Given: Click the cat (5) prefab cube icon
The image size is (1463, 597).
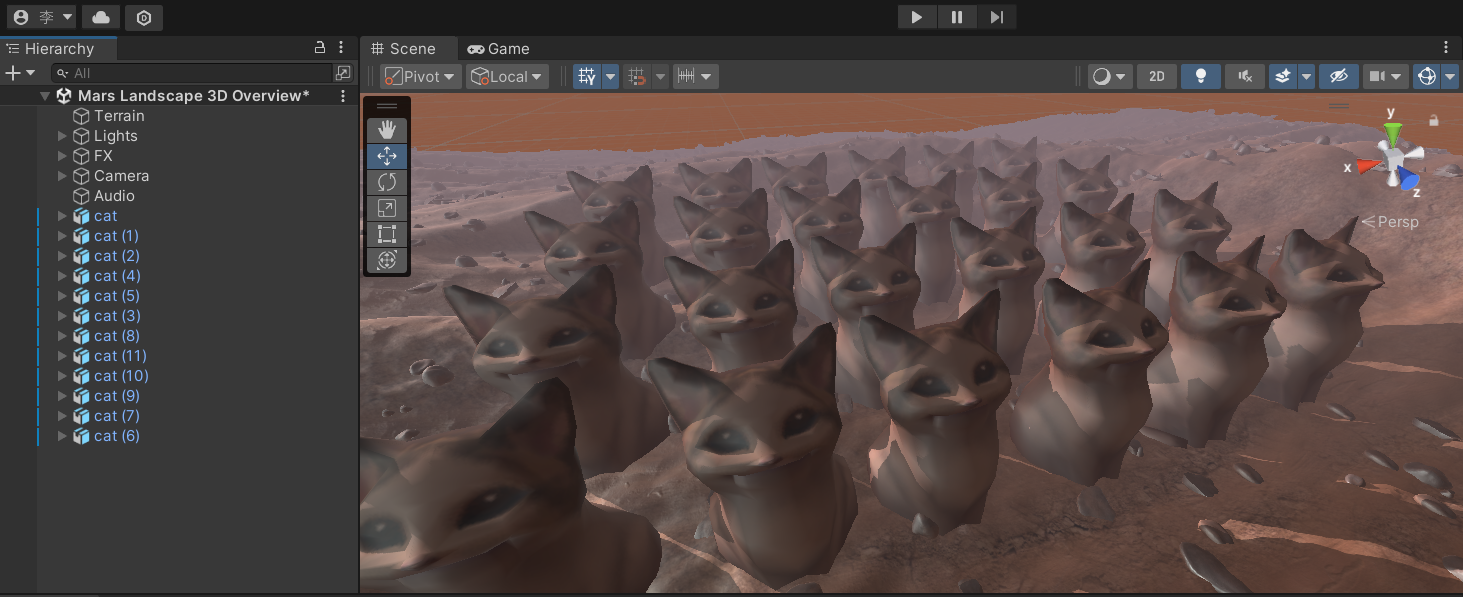Looking at the screenshot, I should (82, 296).
